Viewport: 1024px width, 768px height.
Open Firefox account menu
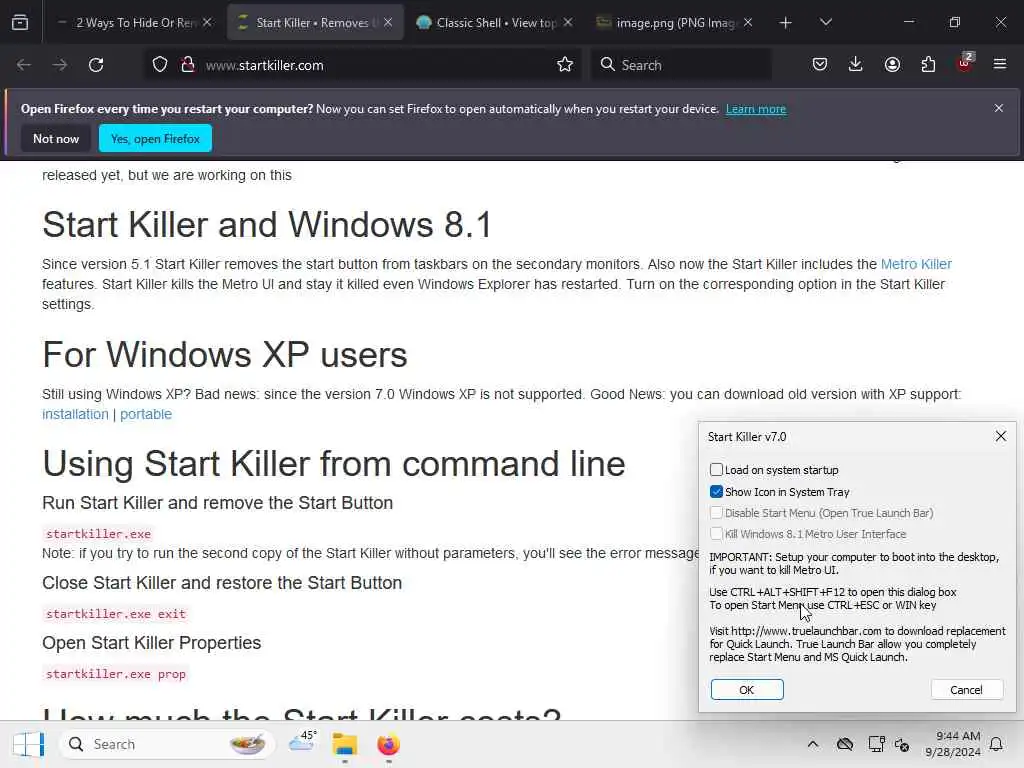coord(892,65)
